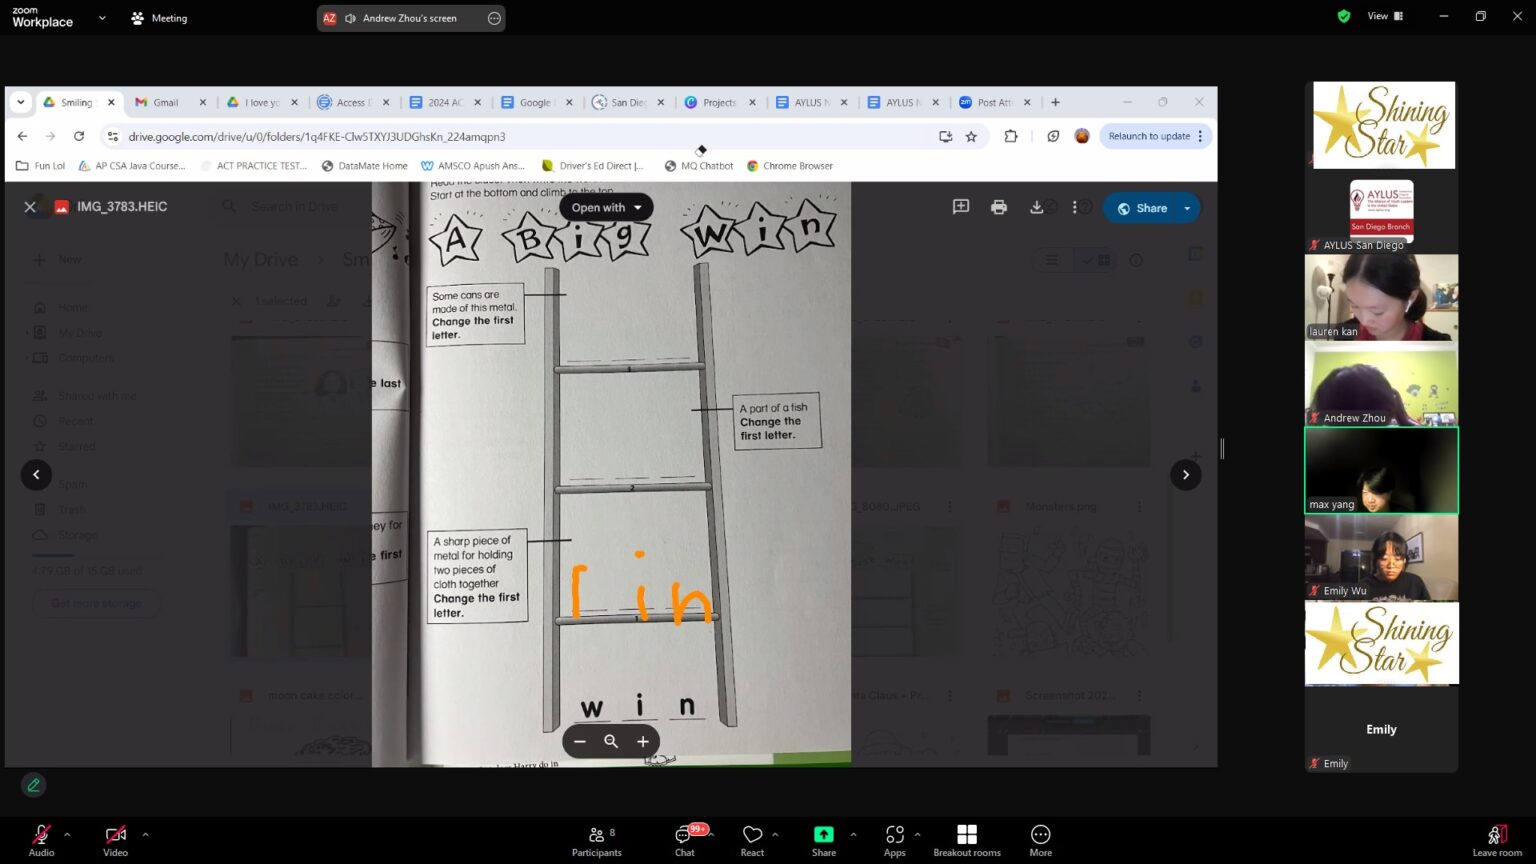Switch to the Projects browser tab
Image resolution: width=1536 pixels, height=864 pixels.
[719, 102]
